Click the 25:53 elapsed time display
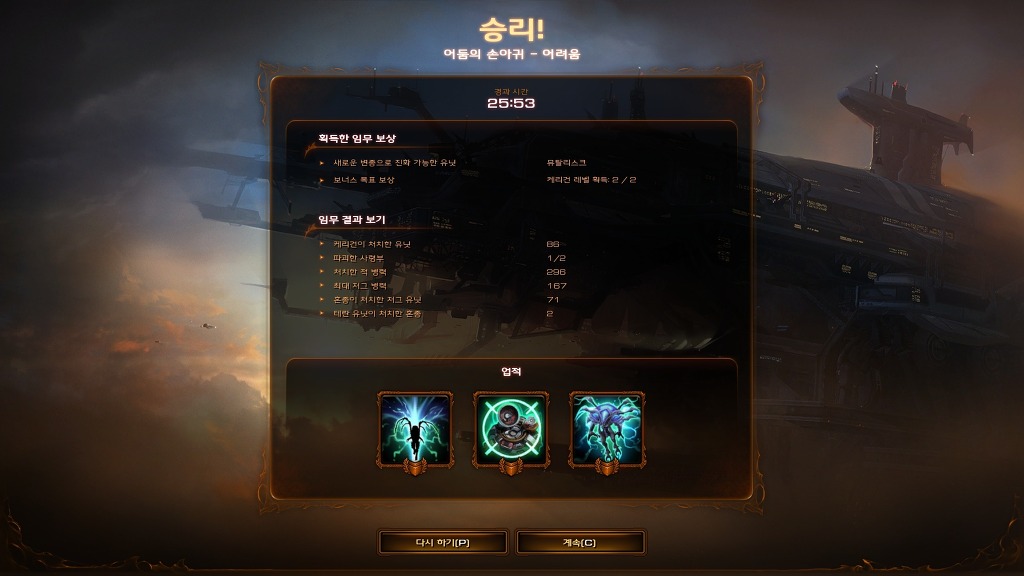The height and width of the screenshot is (576, 1024). [511, 103]
